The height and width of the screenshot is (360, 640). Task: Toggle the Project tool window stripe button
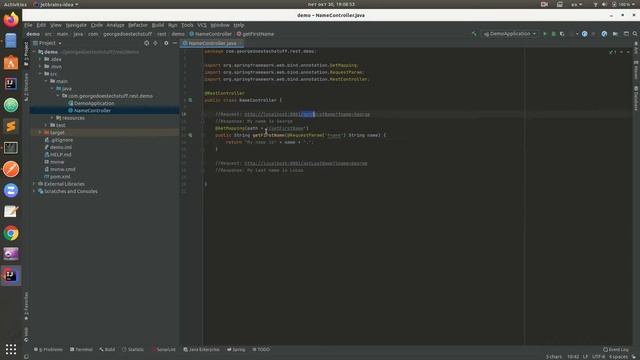(x=26, y=53)
